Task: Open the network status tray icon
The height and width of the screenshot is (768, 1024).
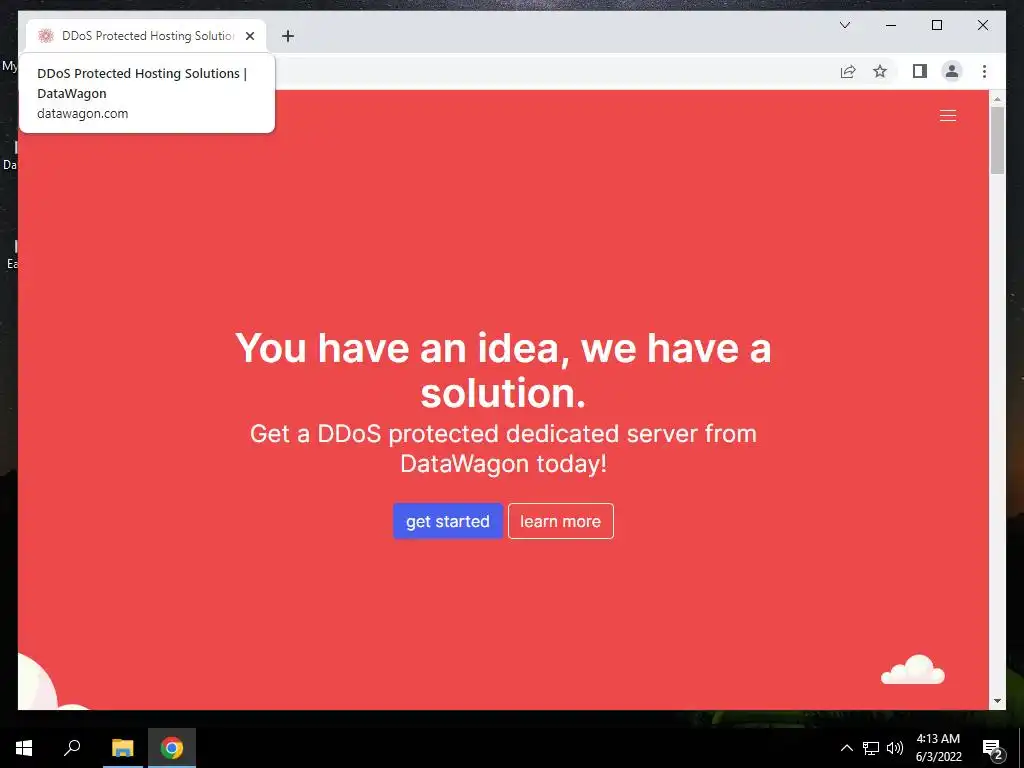Action: point(871,748)
